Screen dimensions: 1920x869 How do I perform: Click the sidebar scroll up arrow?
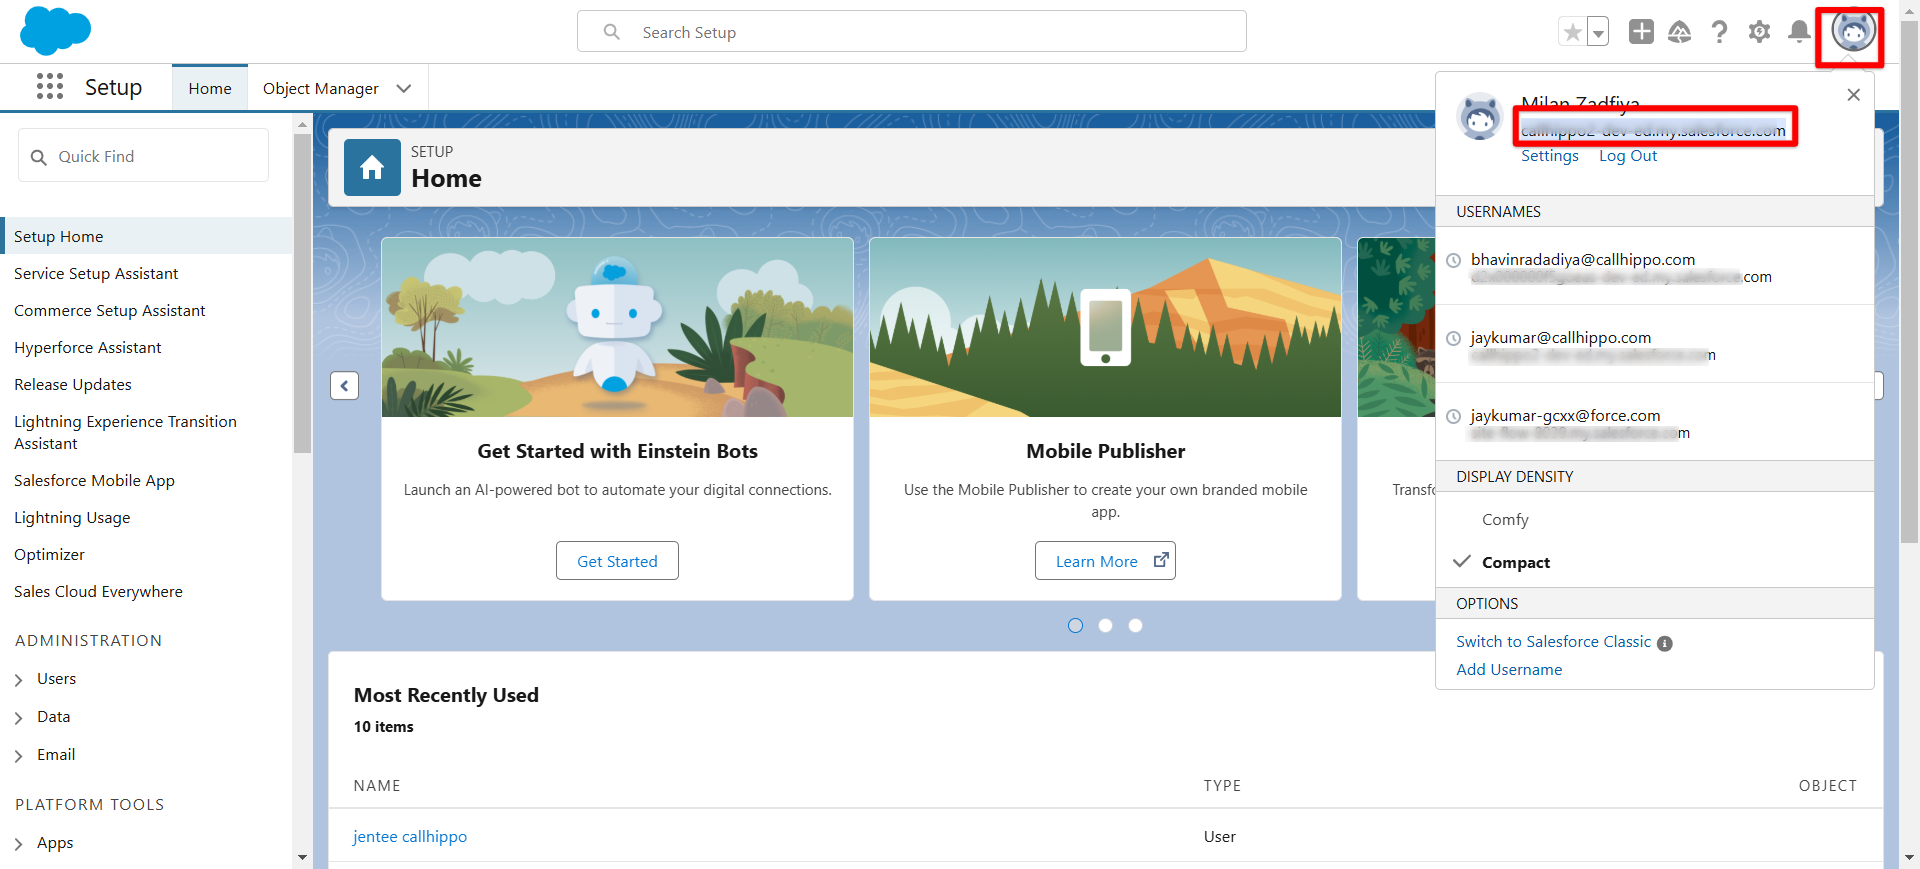tap(302, 126)
